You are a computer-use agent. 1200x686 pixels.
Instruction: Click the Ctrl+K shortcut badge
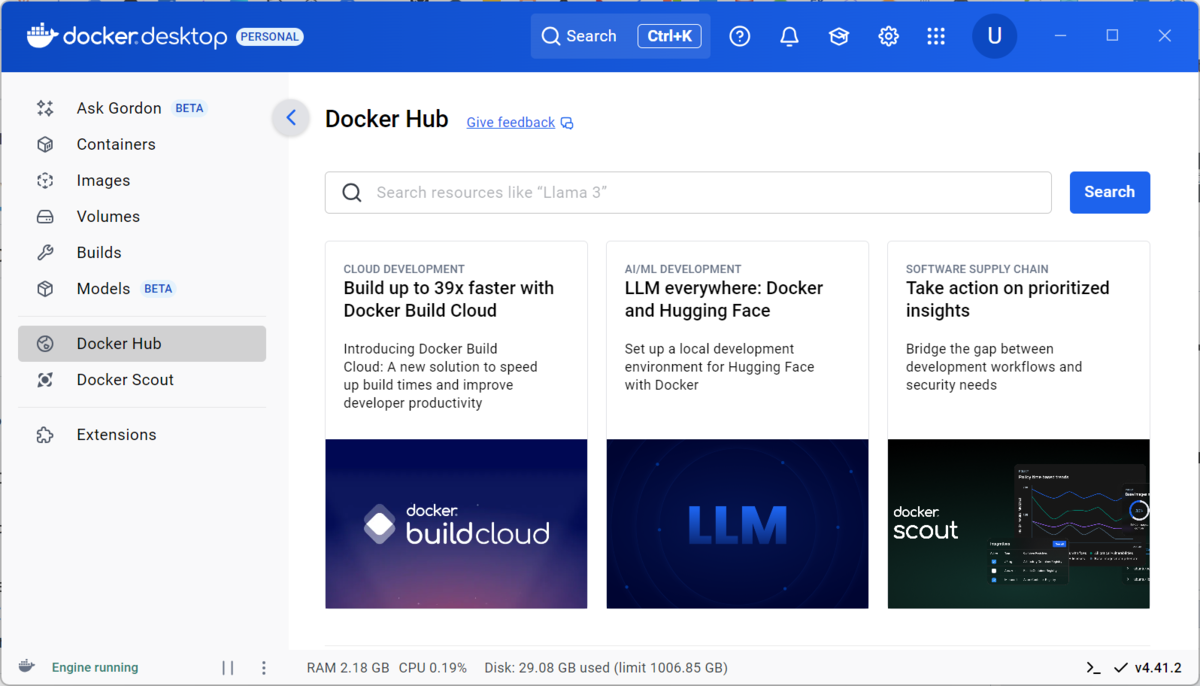point(669,36)
